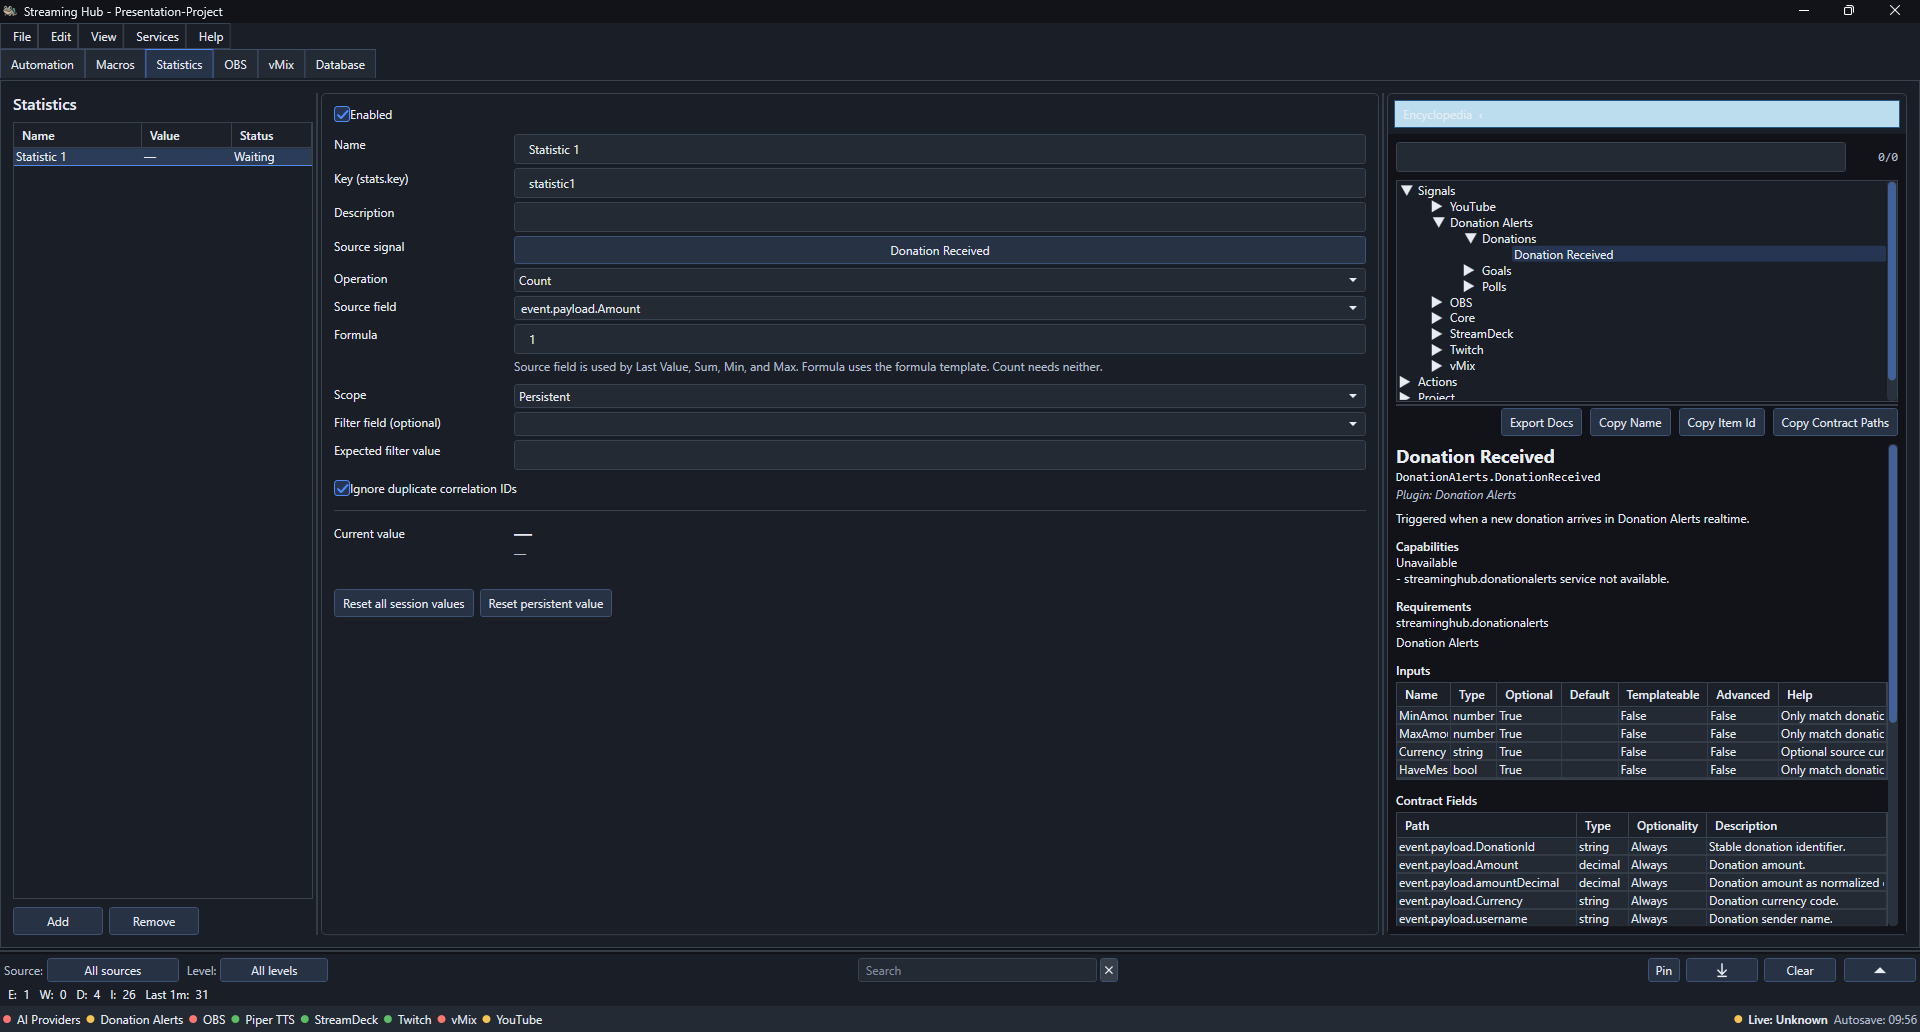The image size is (1920, 1032).
Task: Expand the StreamDeck tree node
Action: pyautogui.click(x=1437, y=334)
